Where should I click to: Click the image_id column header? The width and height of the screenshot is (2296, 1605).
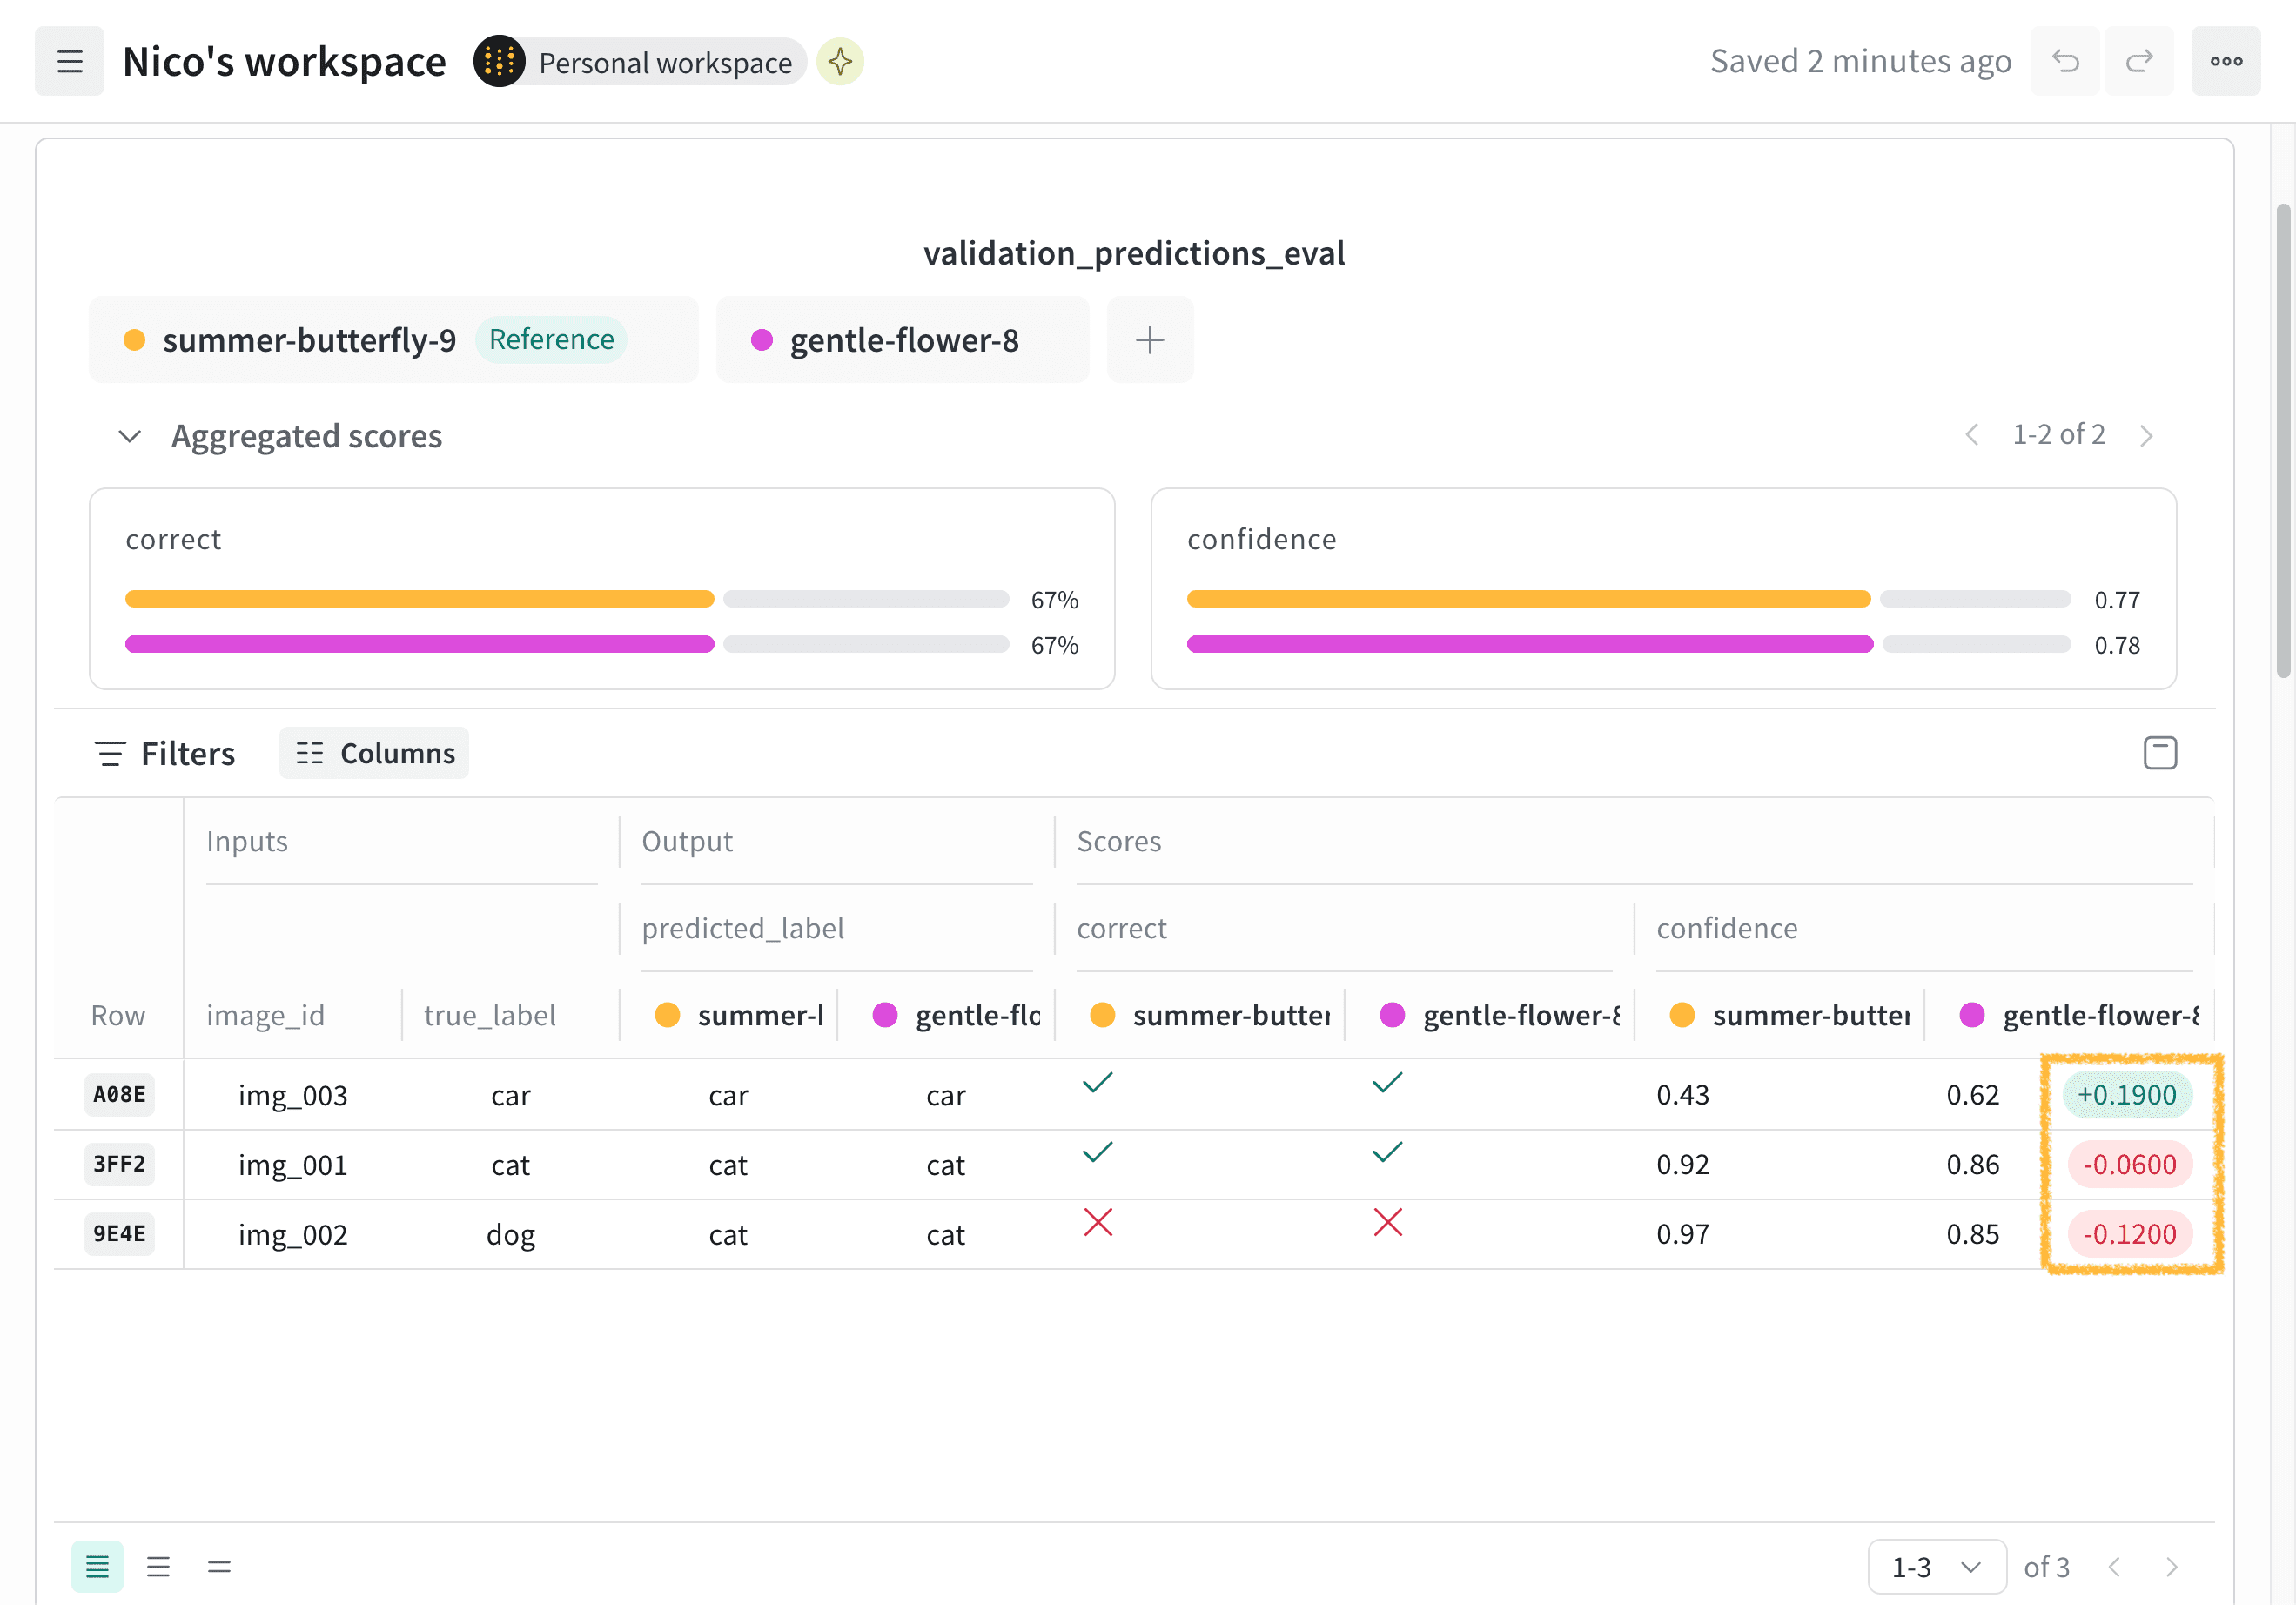(265, 1015)
